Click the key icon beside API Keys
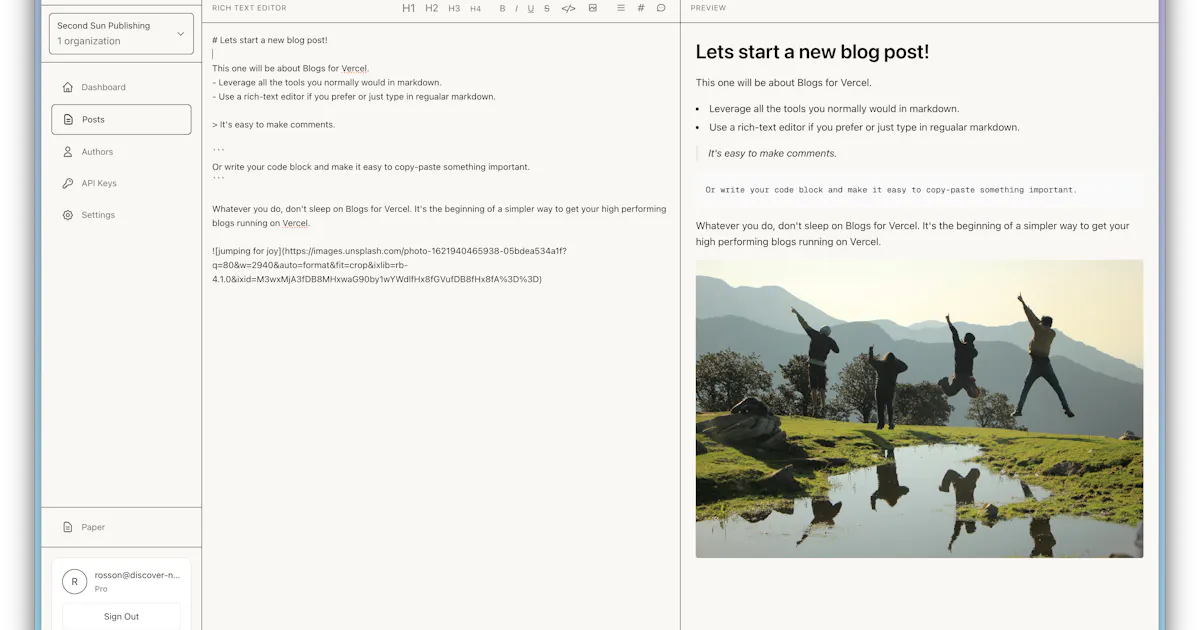Image resolution: width=1200 pixels, height=630 pixels. pos(68,183)
